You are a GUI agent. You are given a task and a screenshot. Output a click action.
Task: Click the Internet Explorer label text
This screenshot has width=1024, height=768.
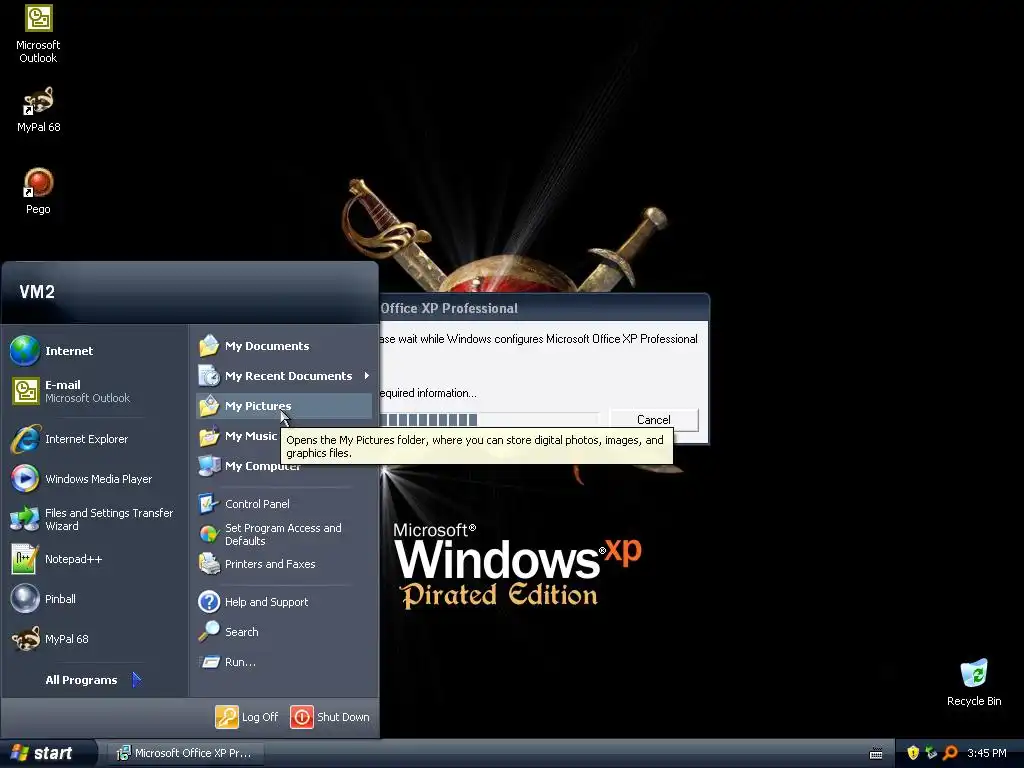coord(86,439)
